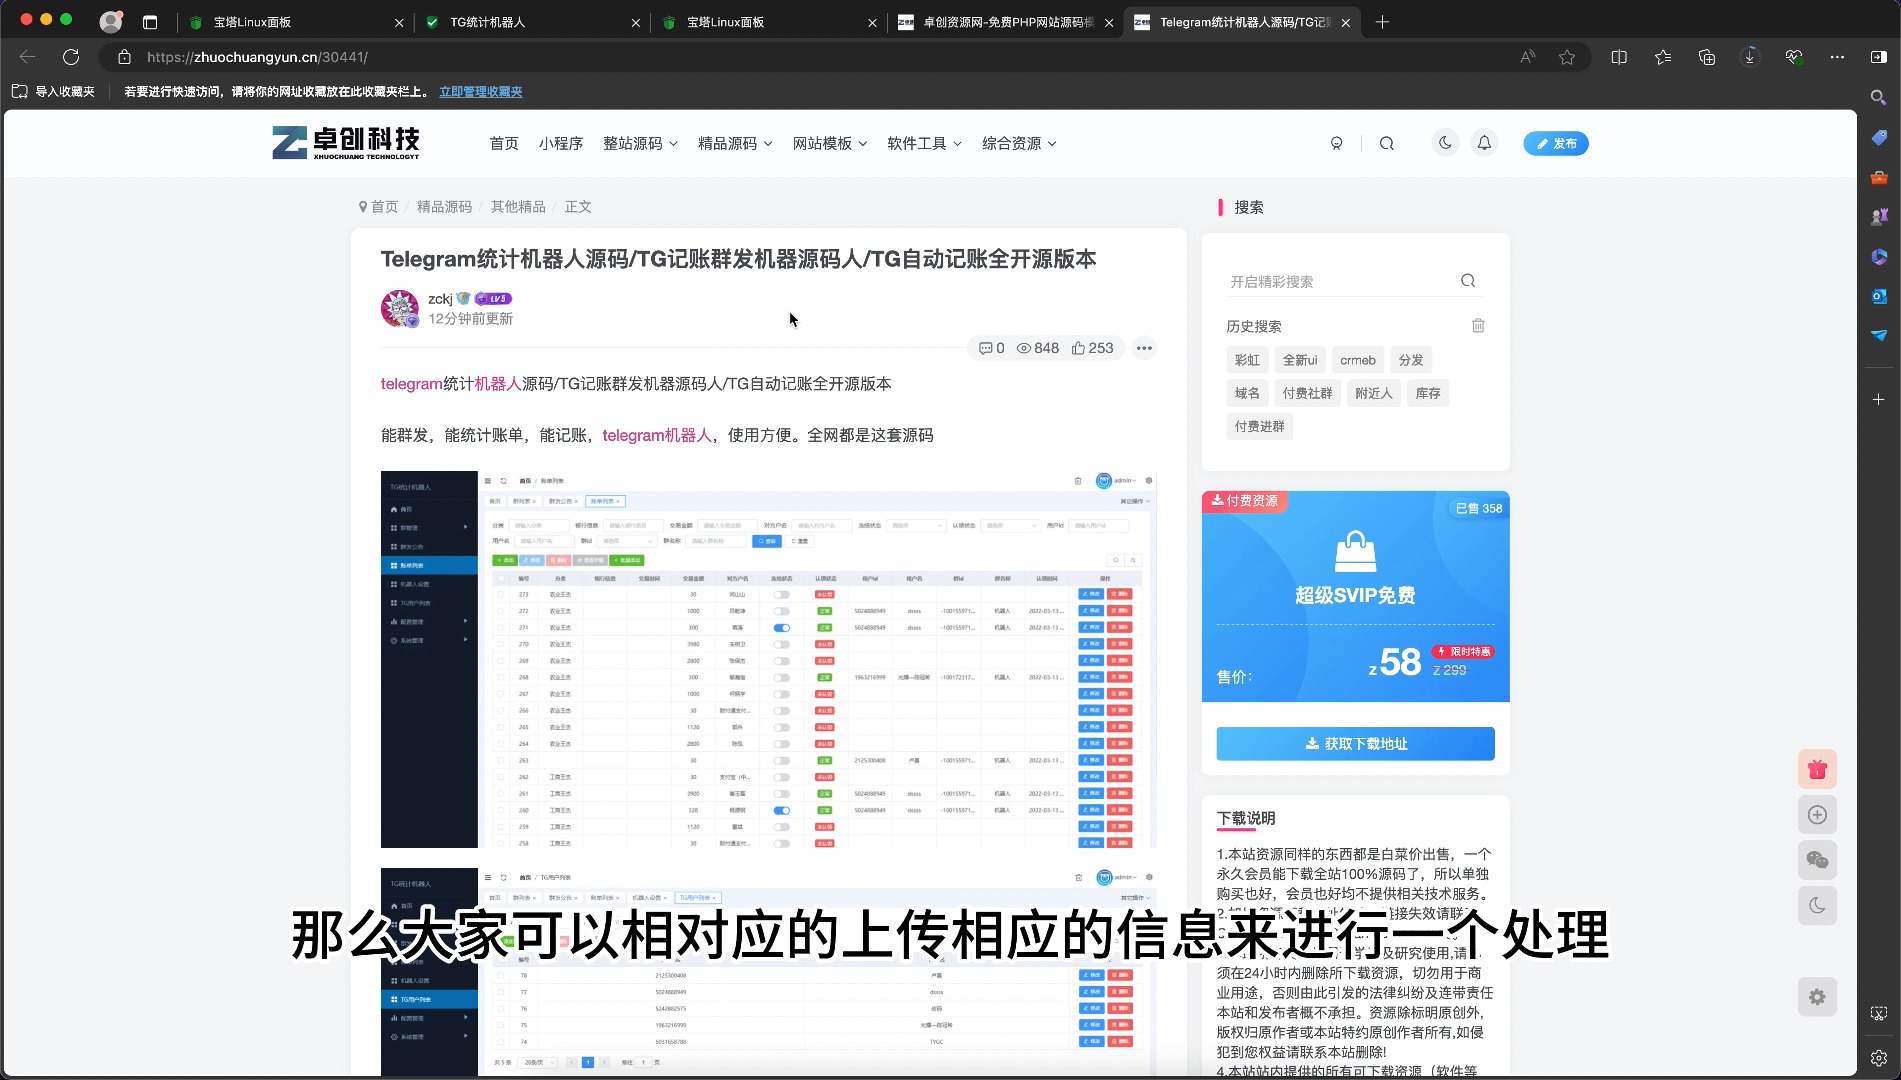The width and height of the screenshot is (1901, 1080).
Task: Open the split screen icon in the toolbar
Action: (1619, 57)
